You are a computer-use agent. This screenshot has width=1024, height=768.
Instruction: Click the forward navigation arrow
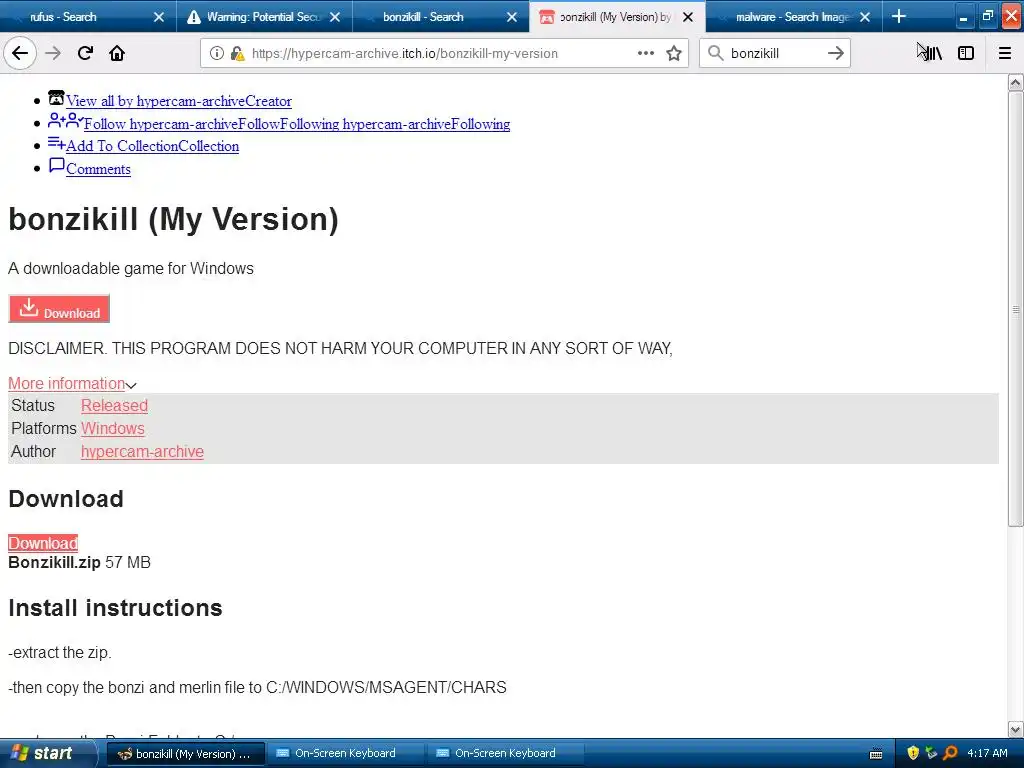(x=53, y=53)
